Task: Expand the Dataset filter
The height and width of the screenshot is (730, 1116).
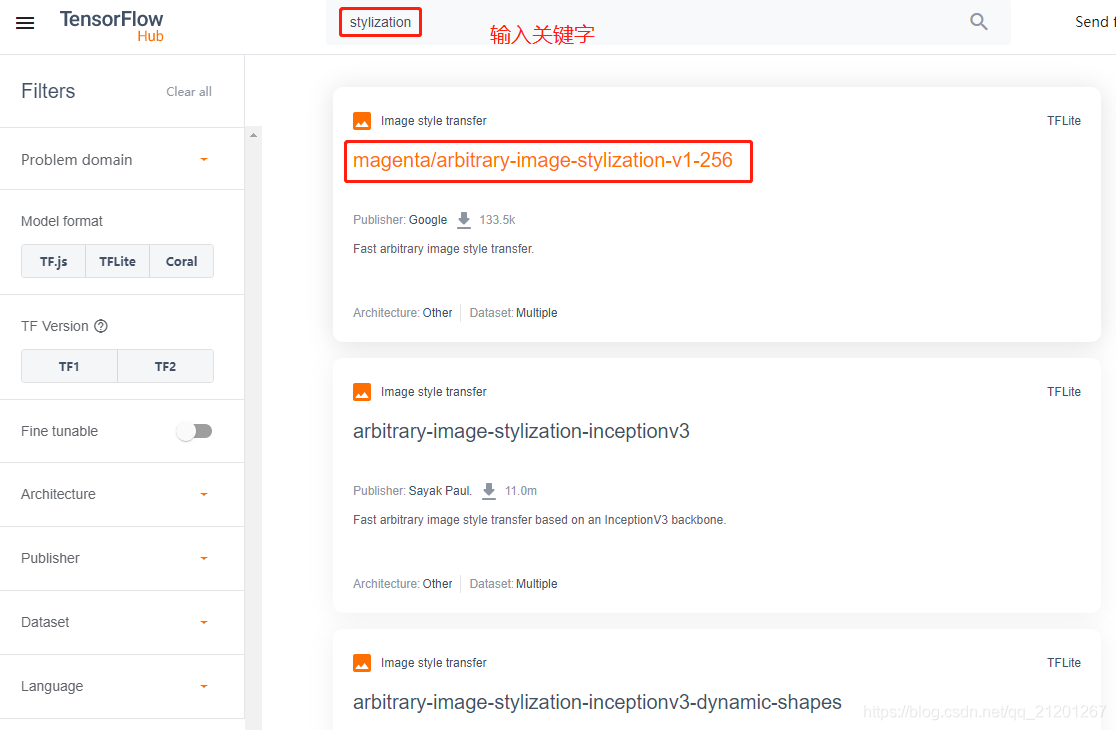Action: pos(204,622)
